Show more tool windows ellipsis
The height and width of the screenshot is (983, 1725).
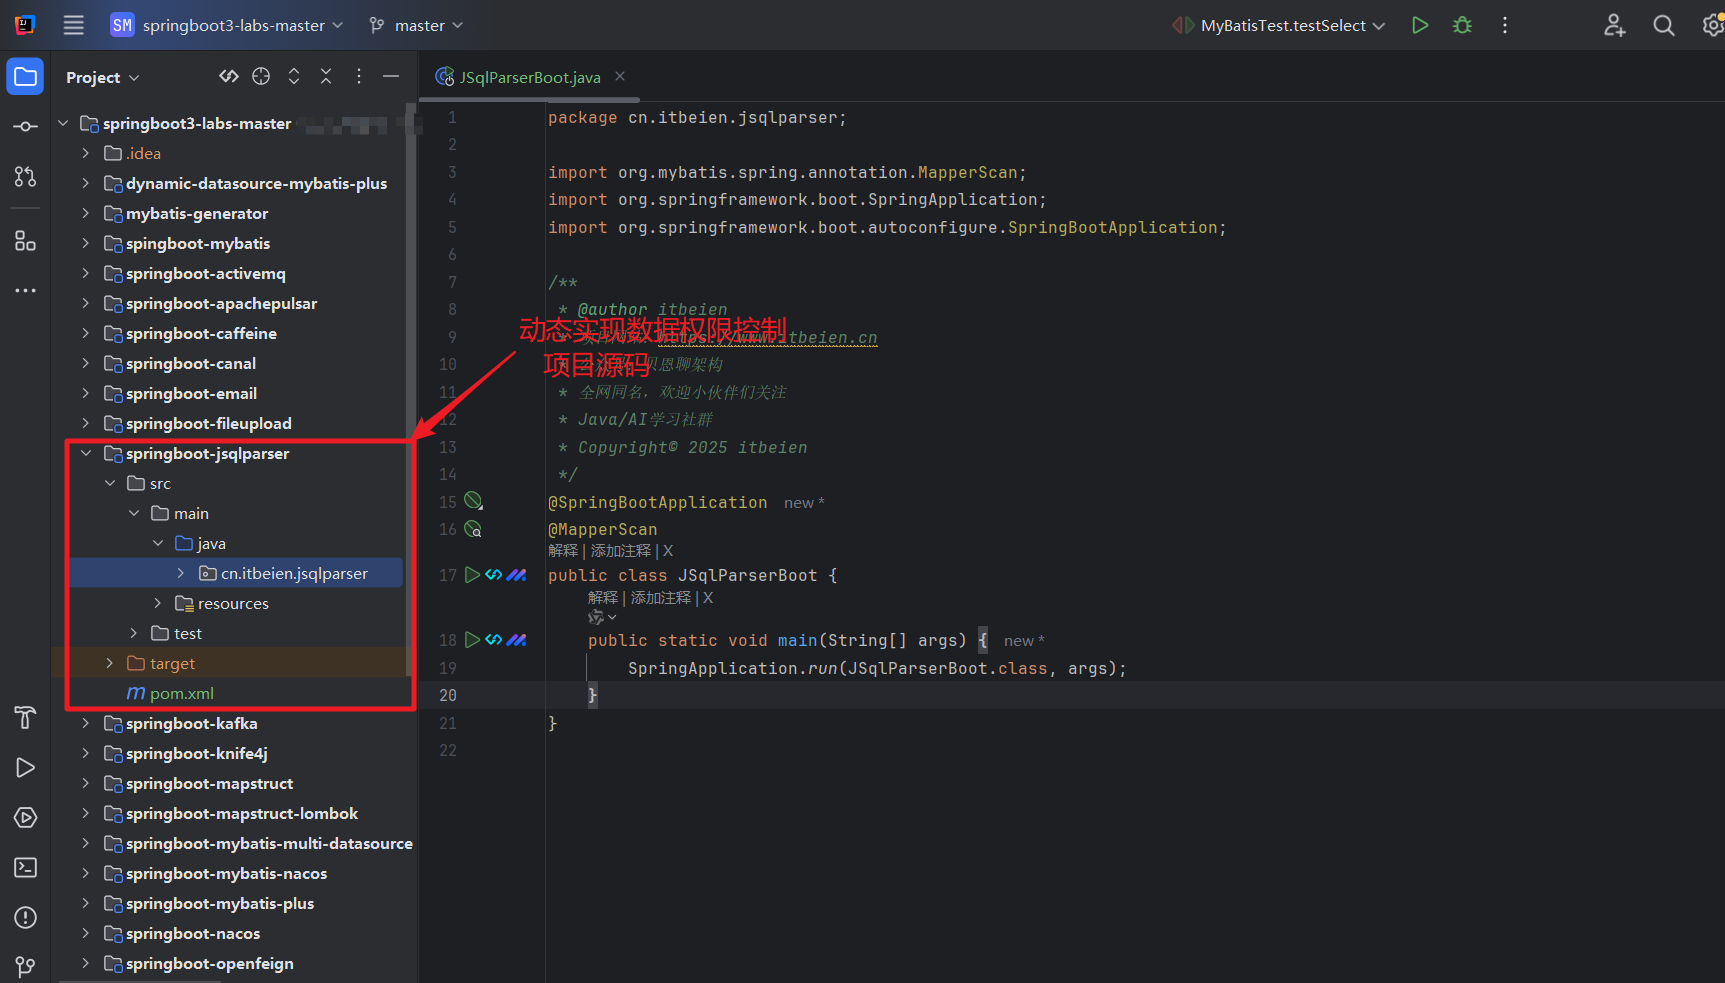(x=25, y=291)
